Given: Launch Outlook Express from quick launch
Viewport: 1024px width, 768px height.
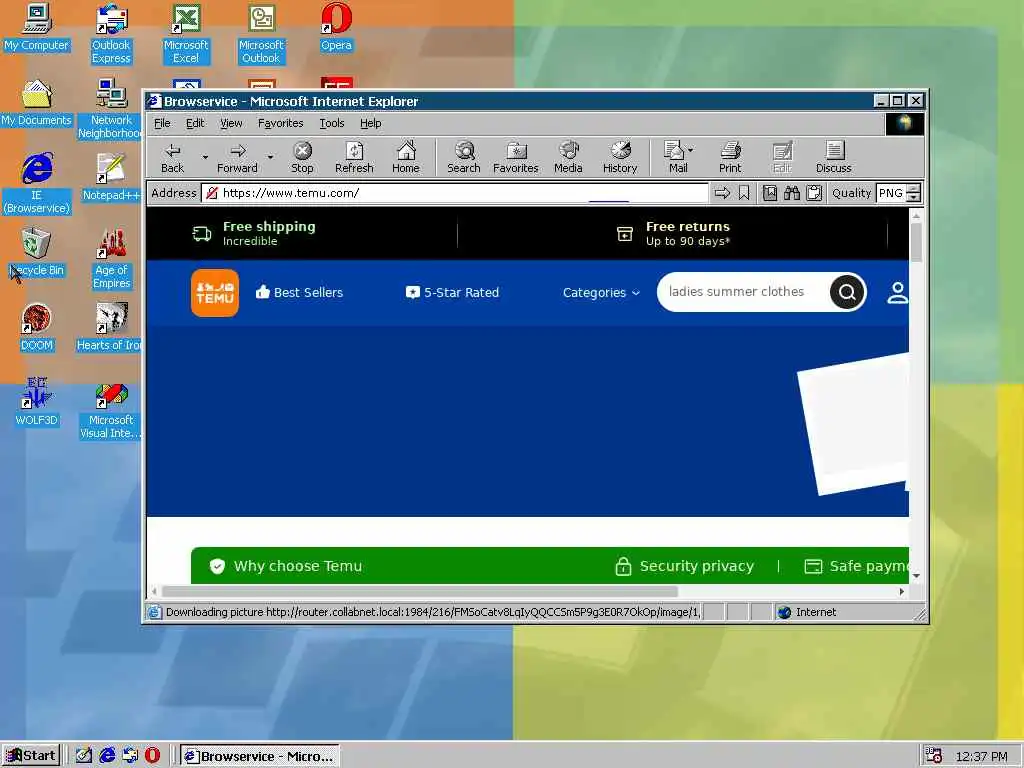Looking at the screenshot, I should pyautogui.click(x=130, y=756).
